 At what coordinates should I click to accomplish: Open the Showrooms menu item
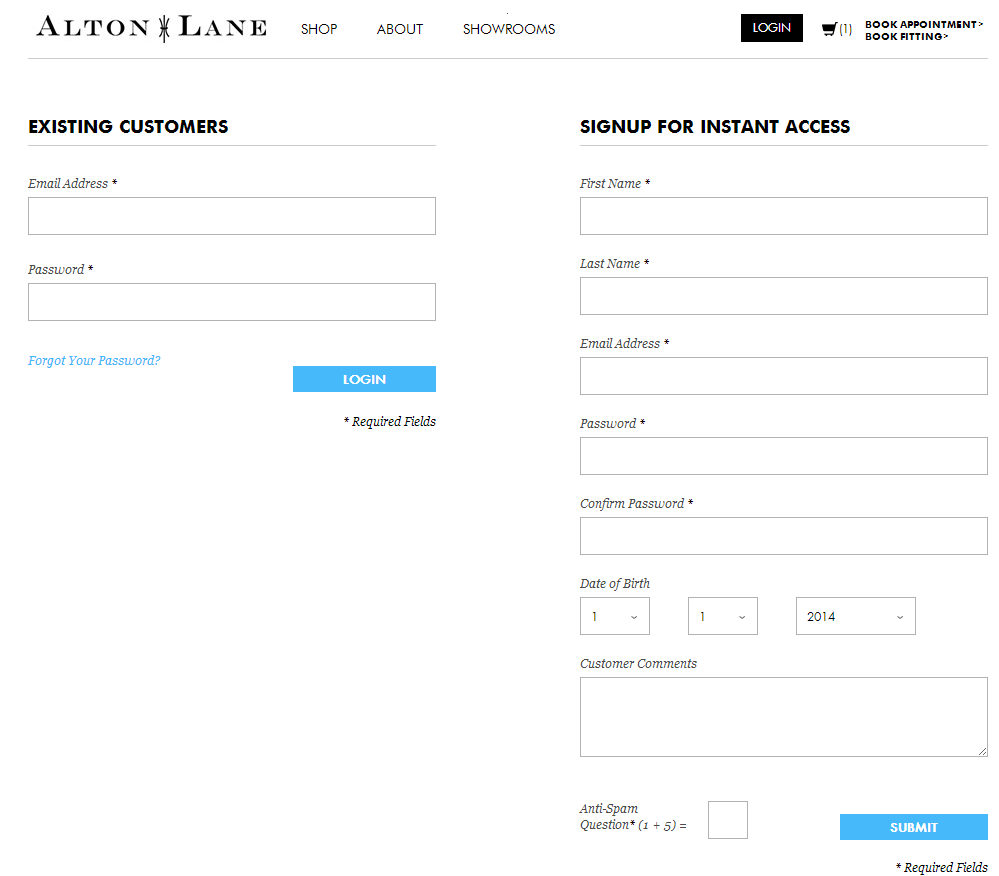(x=509, y=29)
